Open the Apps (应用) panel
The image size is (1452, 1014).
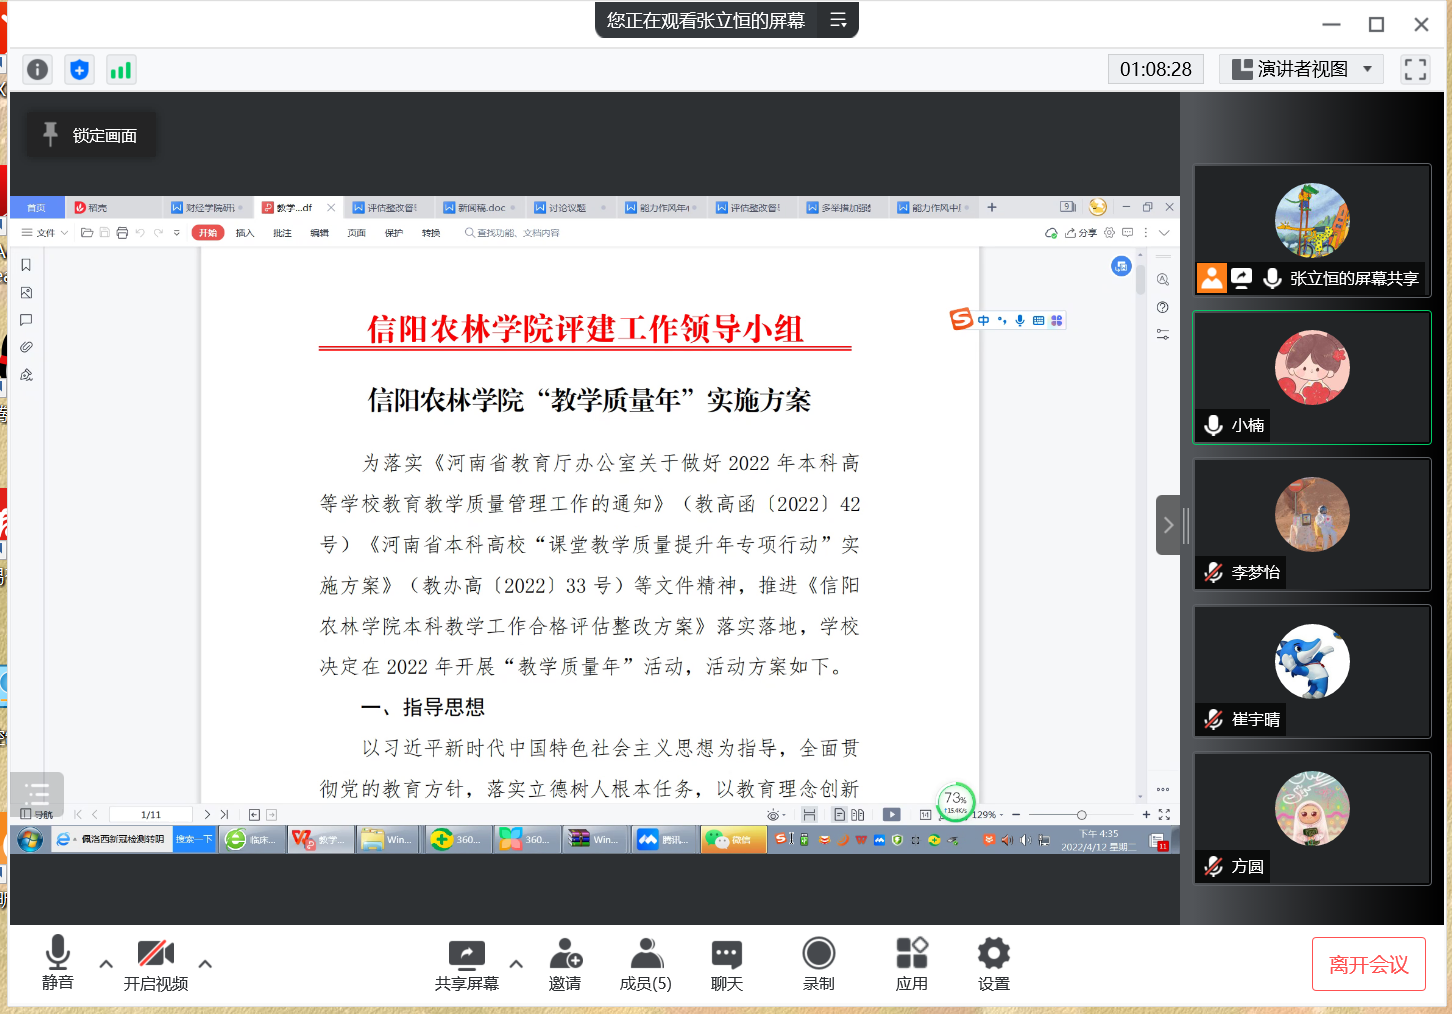(911, 963)
